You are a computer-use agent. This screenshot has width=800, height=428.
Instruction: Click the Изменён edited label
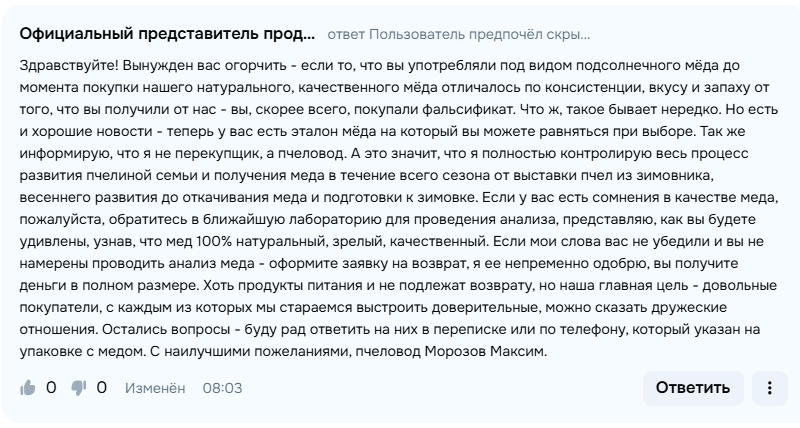pyautogui.click(x=155, y=388)
